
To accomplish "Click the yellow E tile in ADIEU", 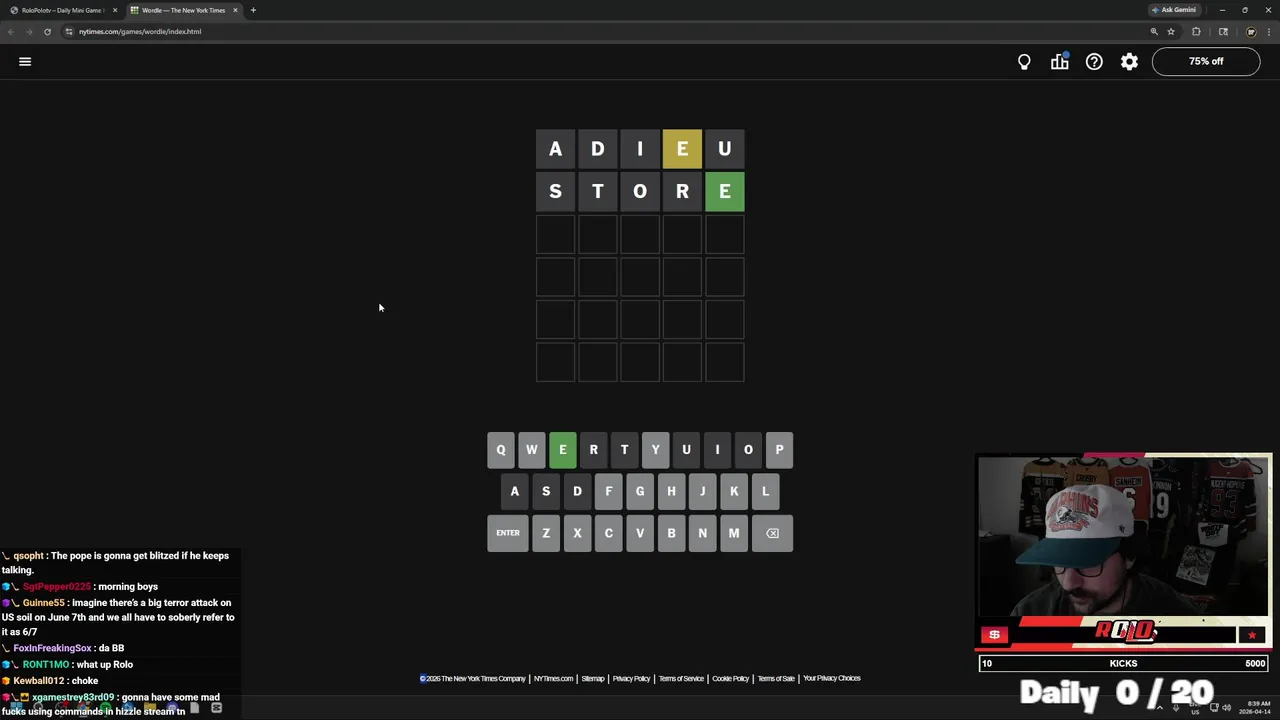I will click(x=682, y=149).
